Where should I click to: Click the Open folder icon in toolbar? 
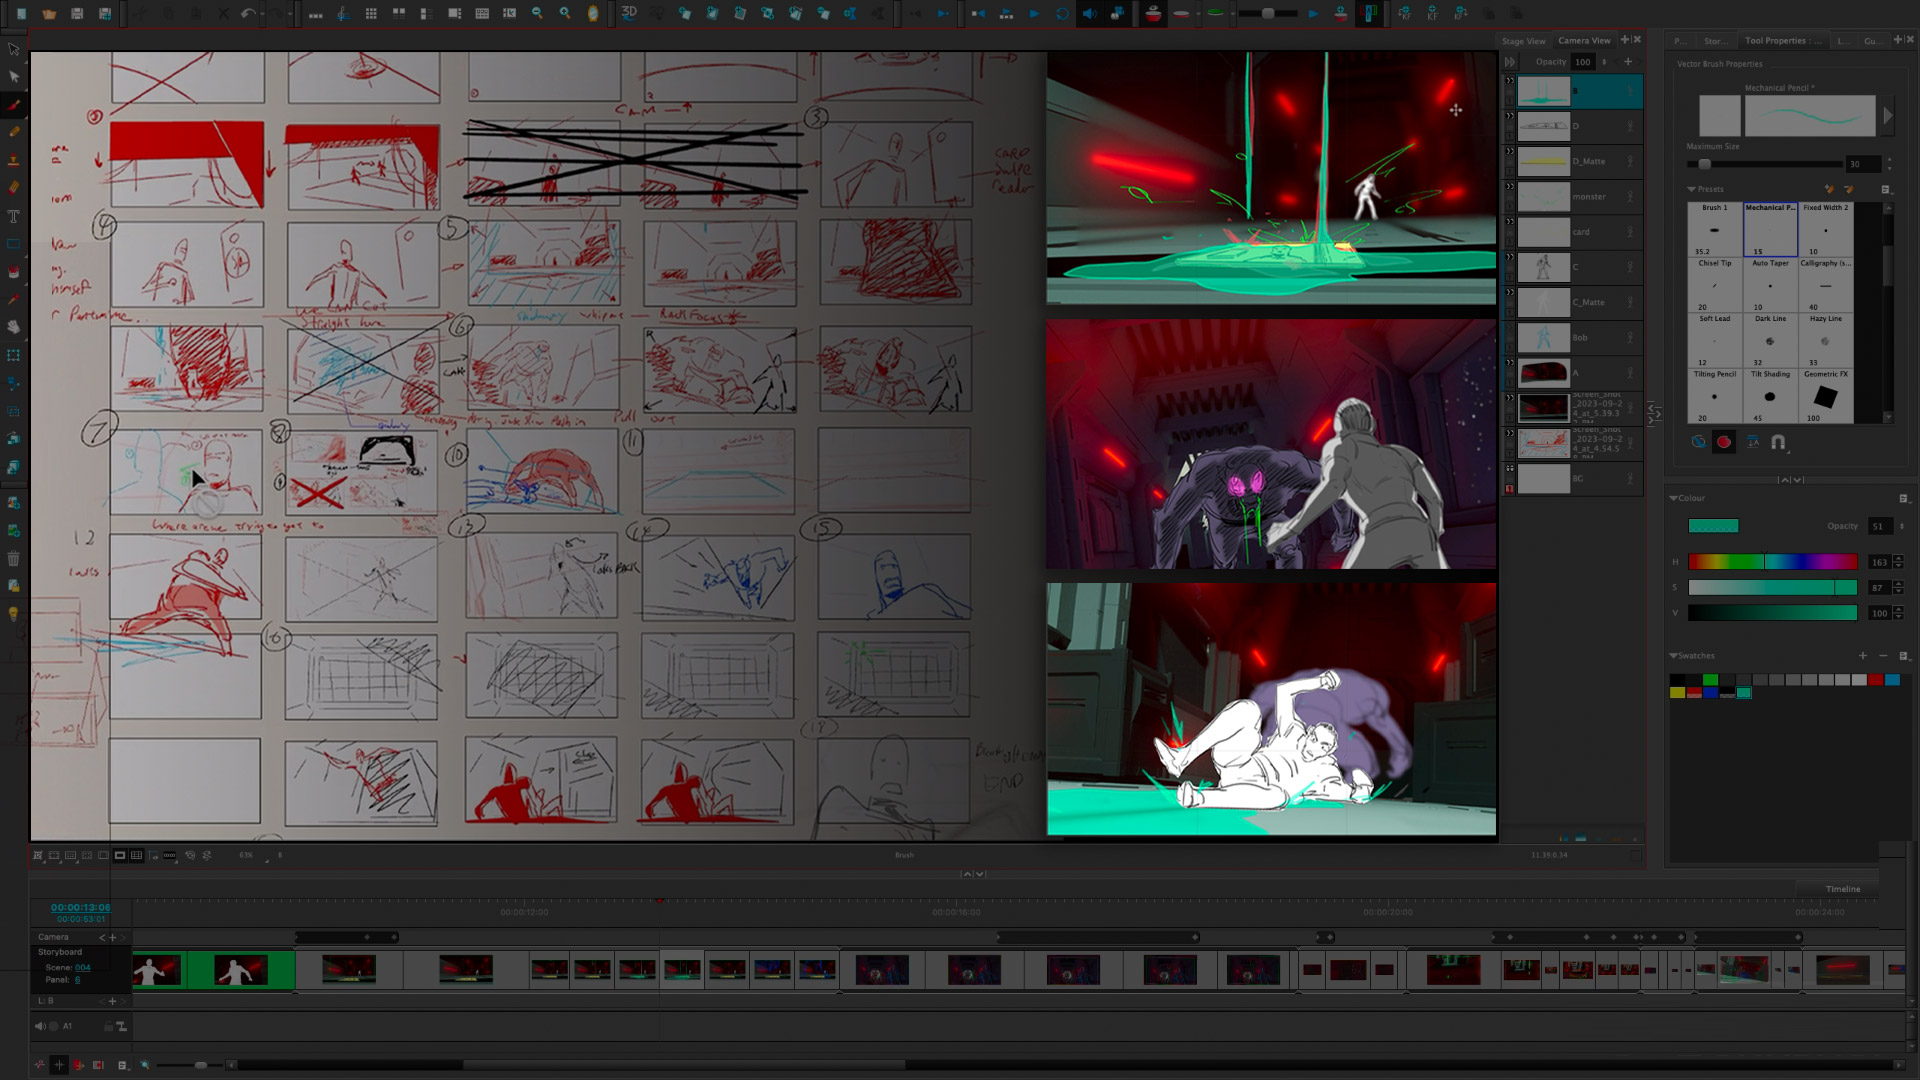point(49,14)
